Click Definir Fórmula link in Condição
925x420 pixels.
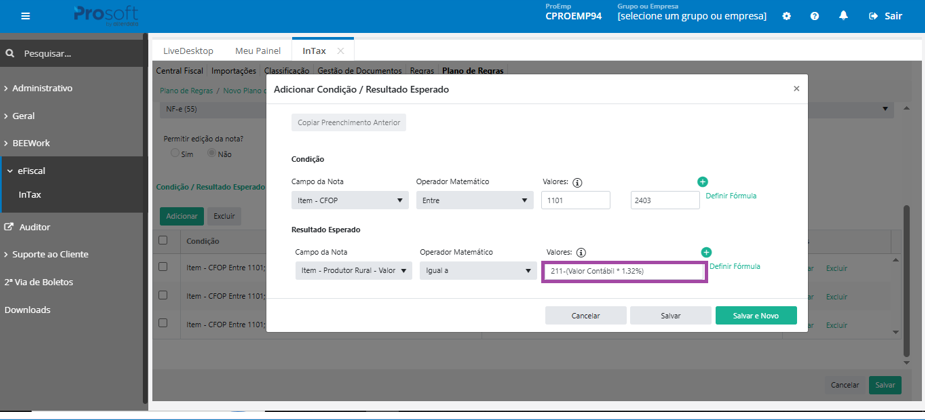coord(731,196)
